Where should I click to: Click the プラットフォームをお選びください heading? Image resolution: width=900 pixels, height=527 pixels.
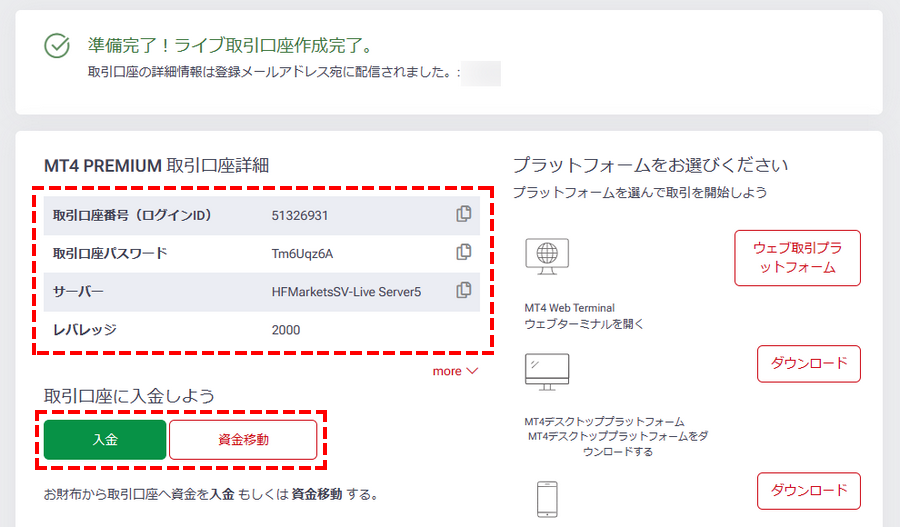pyautogui.click(x=650, y=165)
